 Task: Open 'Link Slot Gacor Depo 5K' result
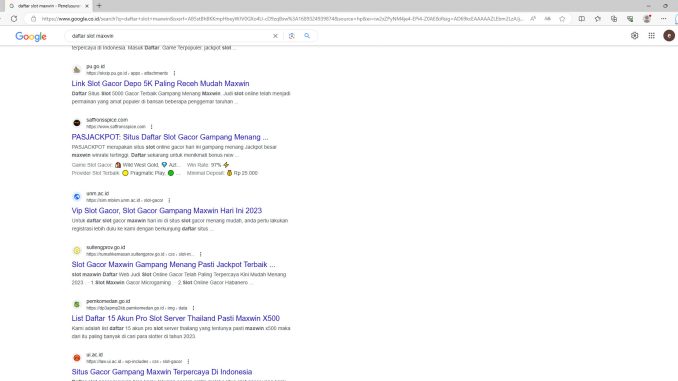click(160, 83)
